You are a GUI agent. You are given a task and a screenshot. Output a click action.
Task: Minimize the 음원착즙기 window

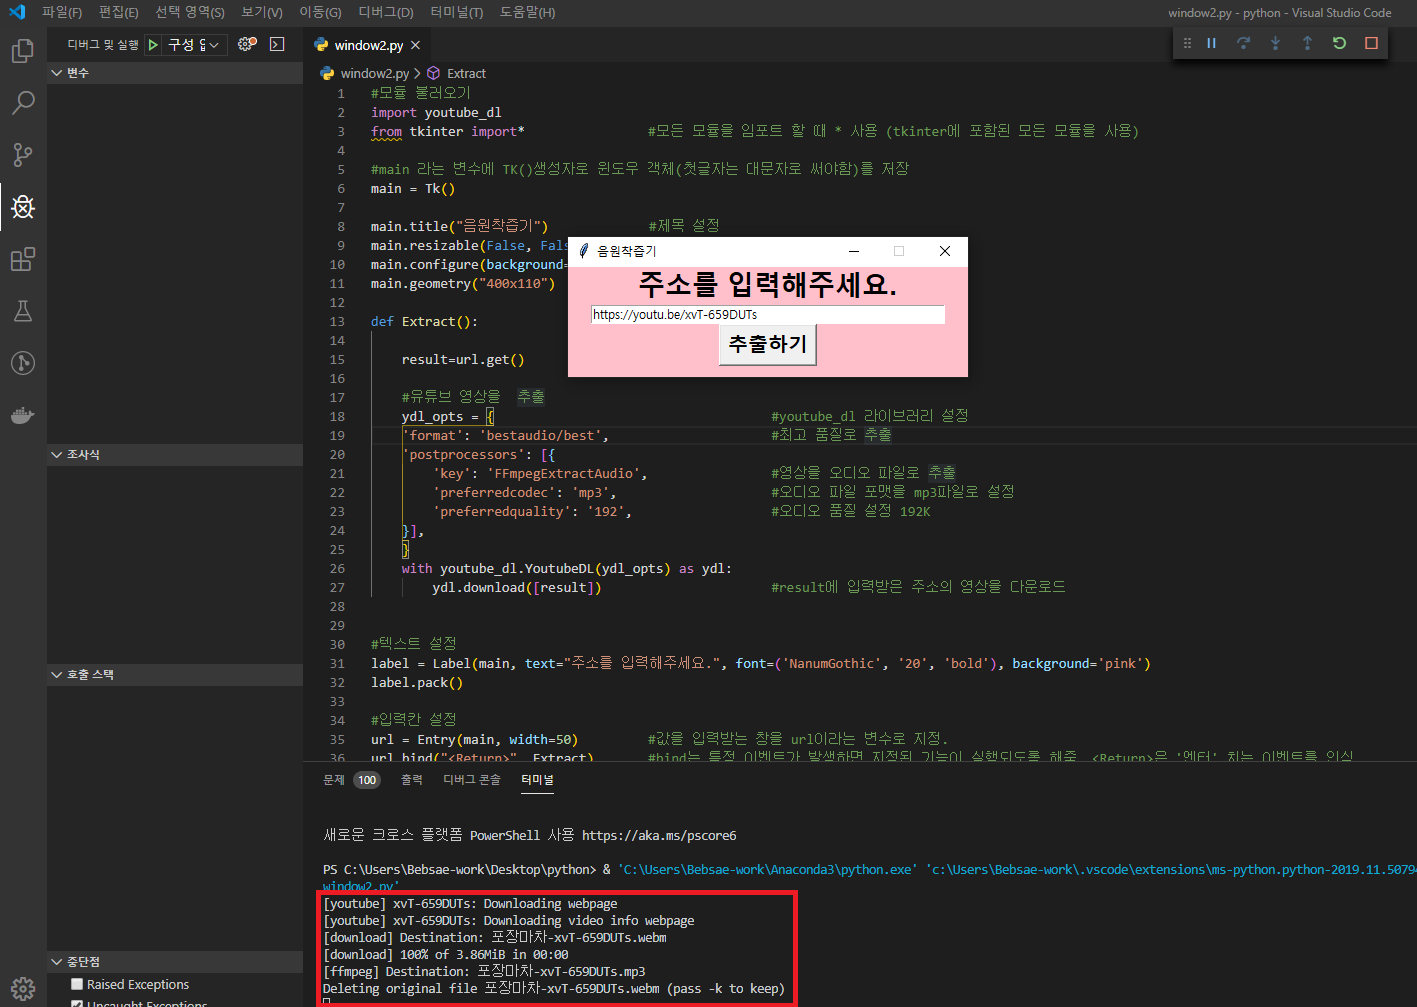pyautogui.click(x=854, y=251)
